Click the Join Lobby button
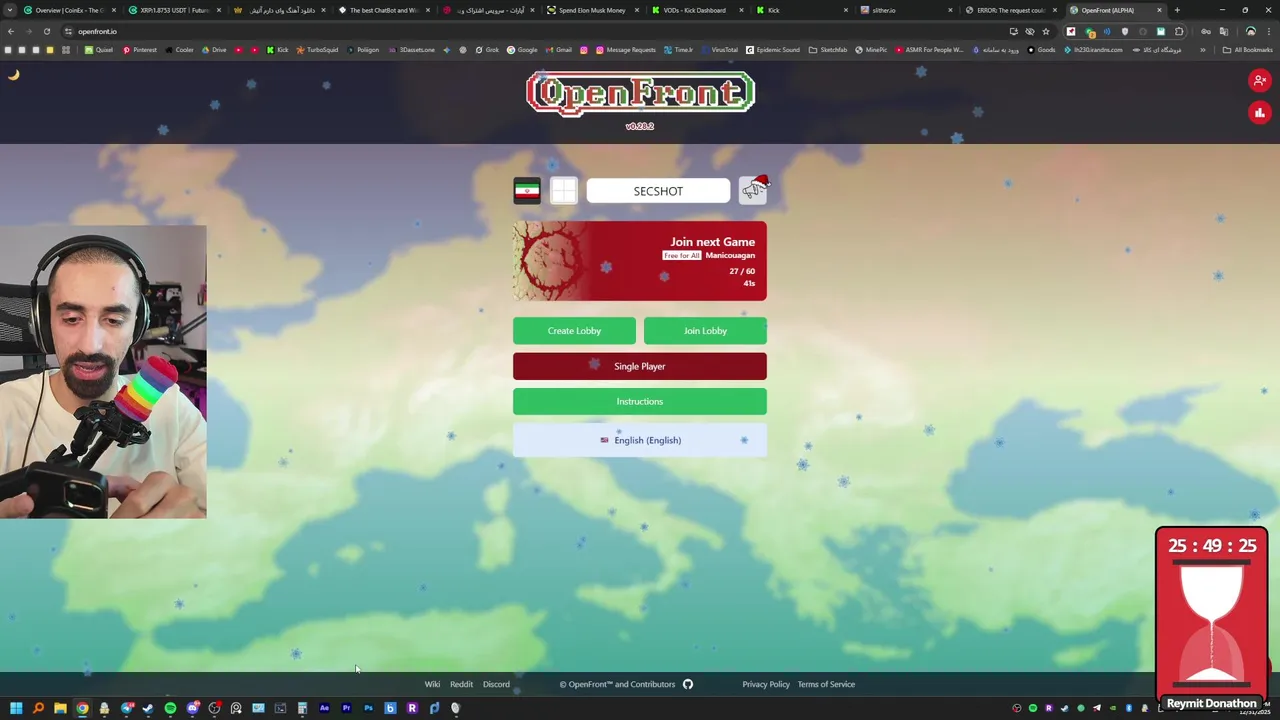Screen dimensions: 1280x720 click(705, 331)
